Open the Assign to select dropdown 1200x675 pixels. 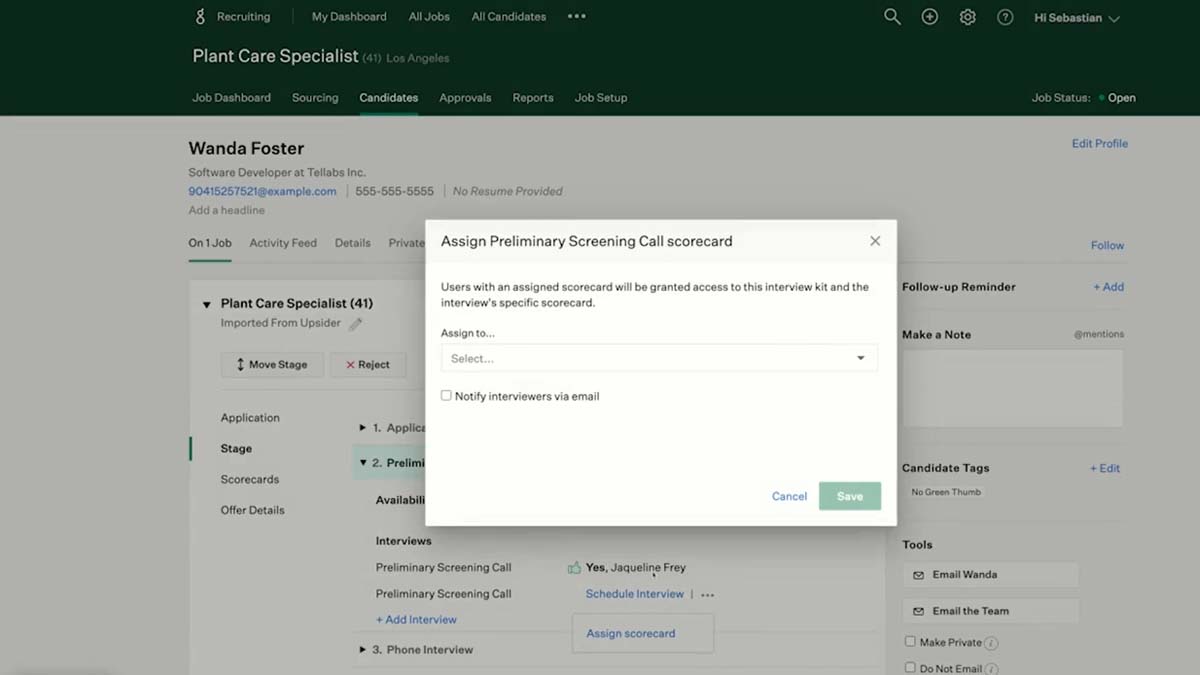click(x=659, y=358)
